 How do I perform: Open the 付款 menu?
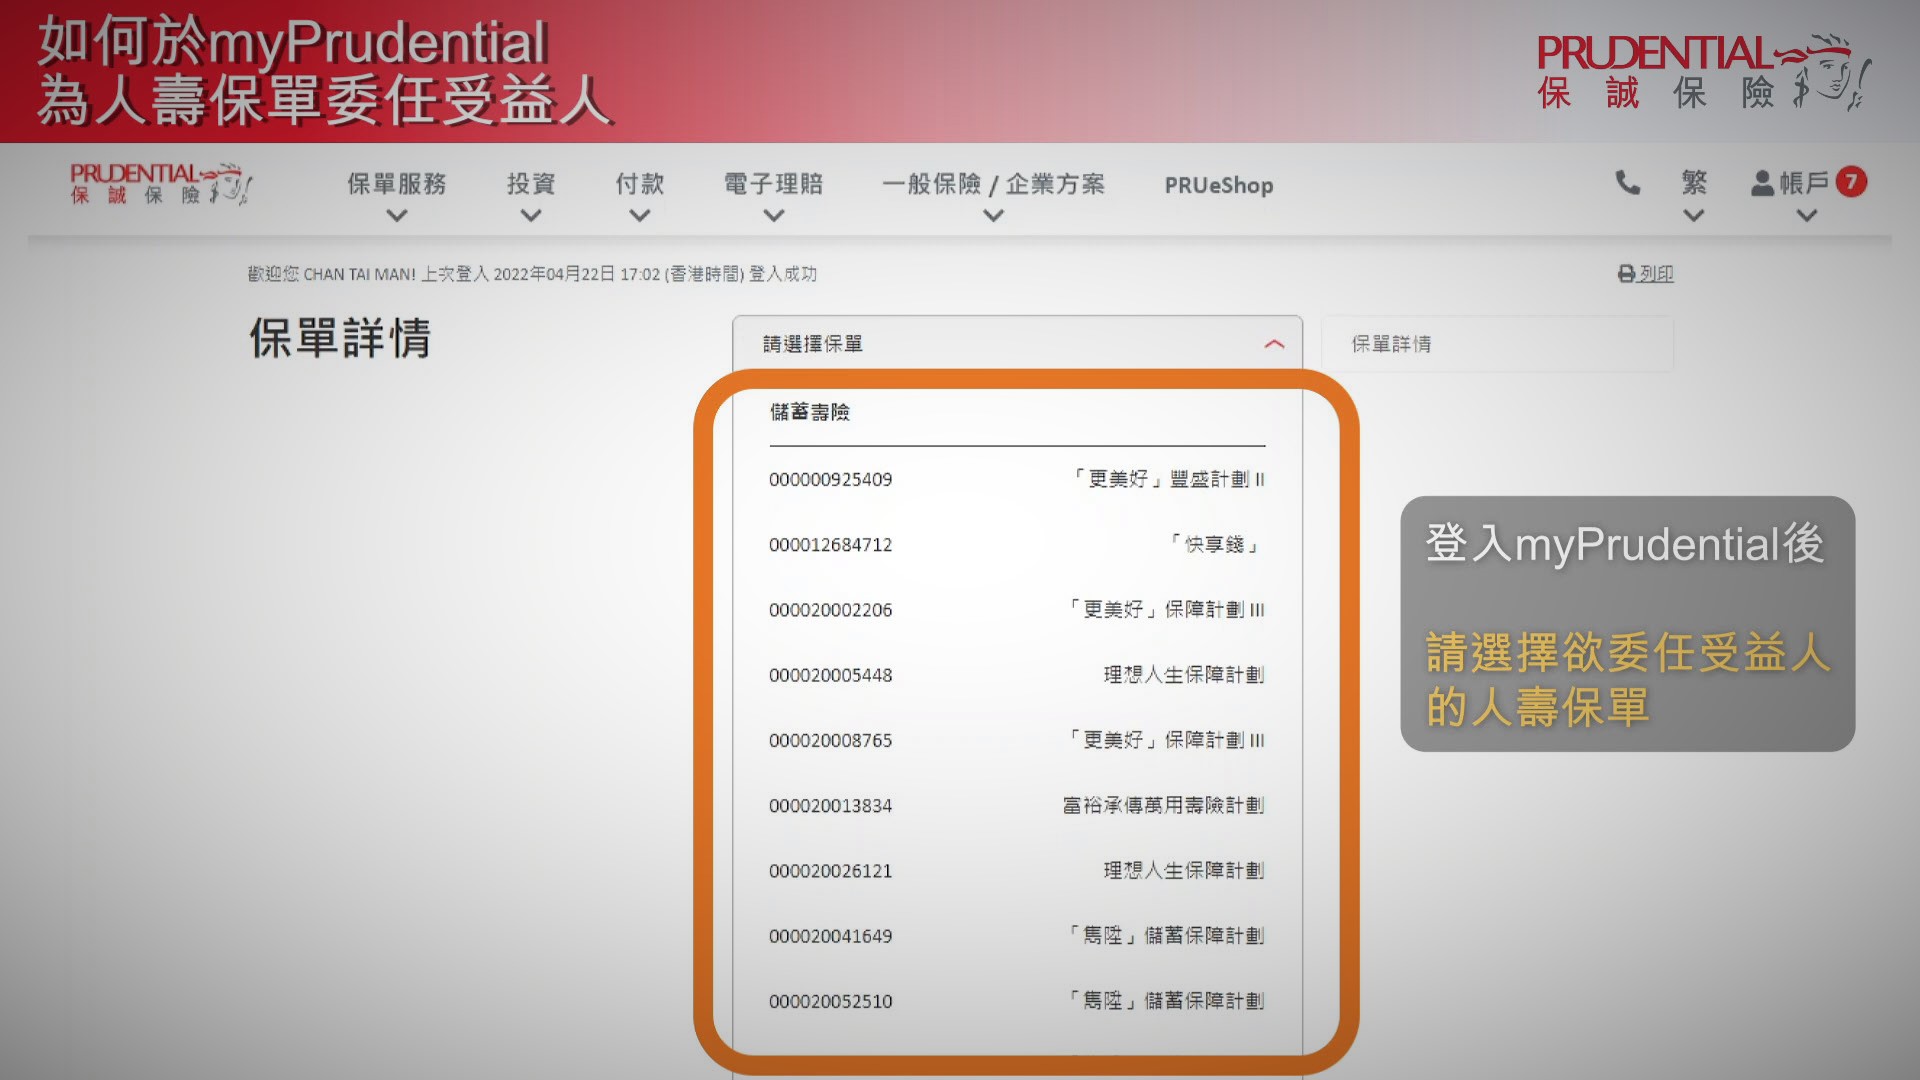click(640, 184)
